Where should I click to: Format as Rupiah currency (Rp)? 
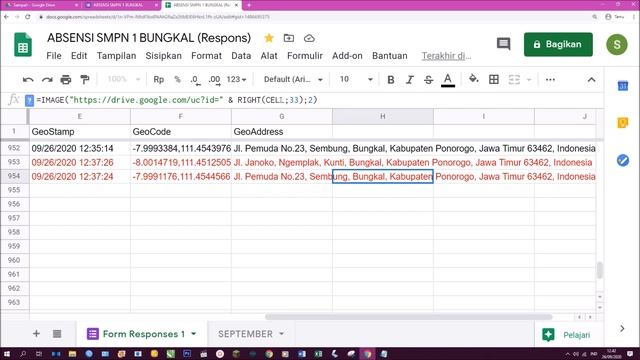point(158,80)
